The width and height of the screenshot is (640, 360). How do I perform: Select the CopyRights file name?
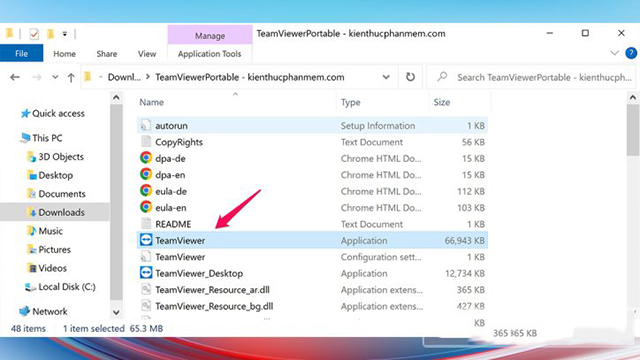tap(179, 142)
